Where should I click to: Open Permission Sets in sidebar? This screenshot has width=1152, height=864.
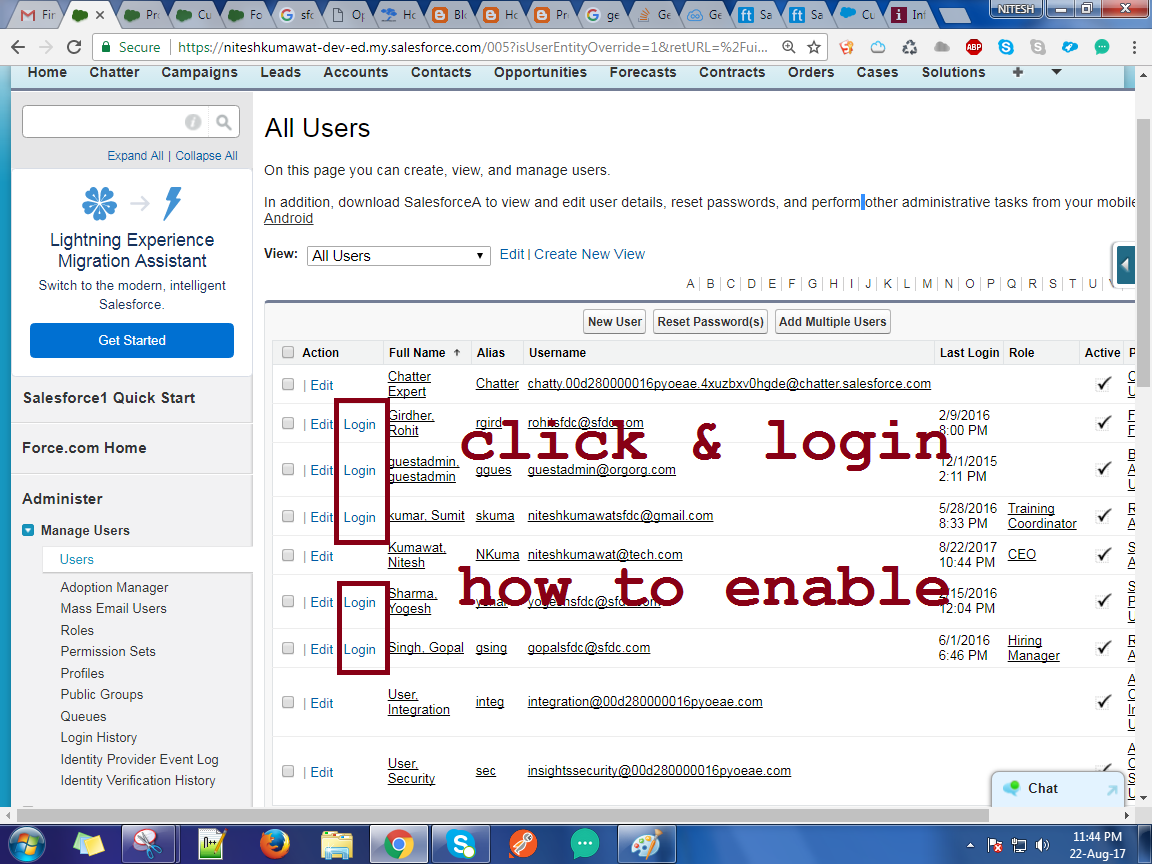coord(108,651)
